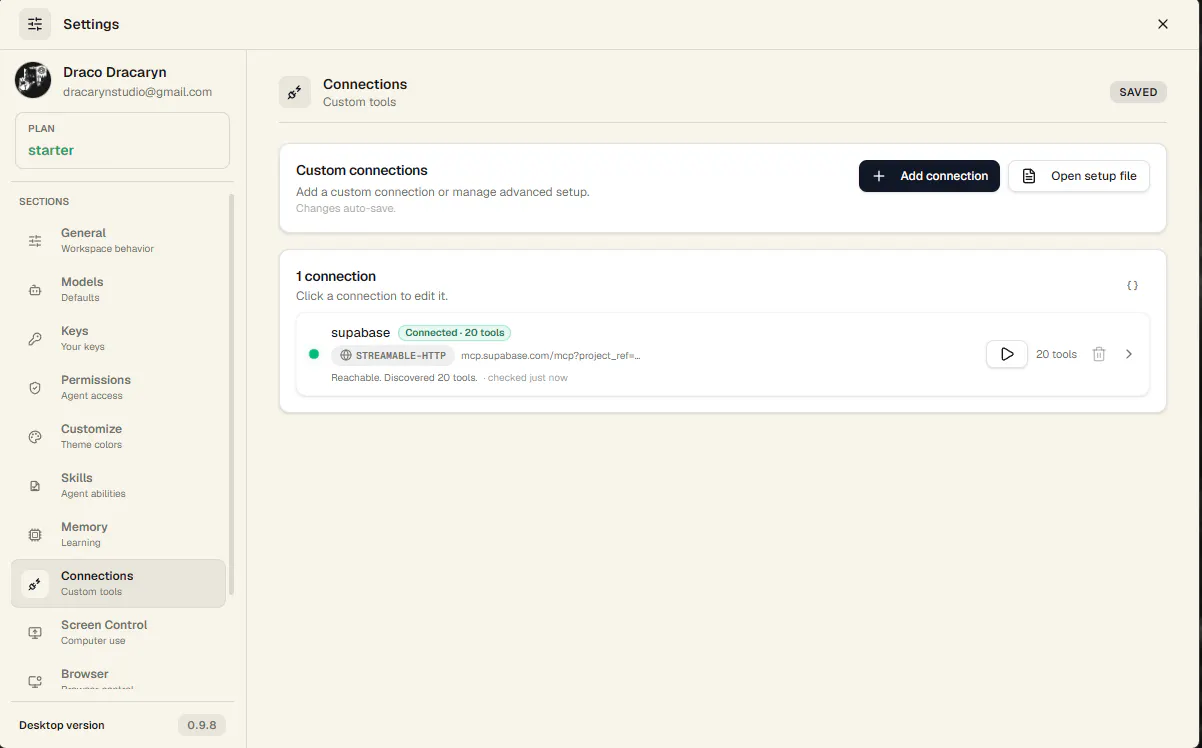Click the STREAMABLE-HTTP globe badge

coord(393,355)
